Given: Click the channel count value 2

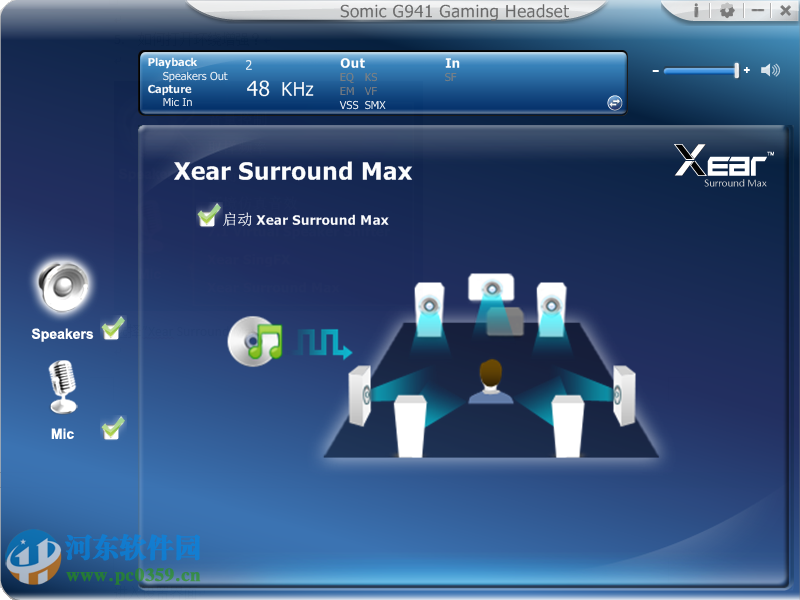Looking at the screenshot, I should (x=248, y=65).
